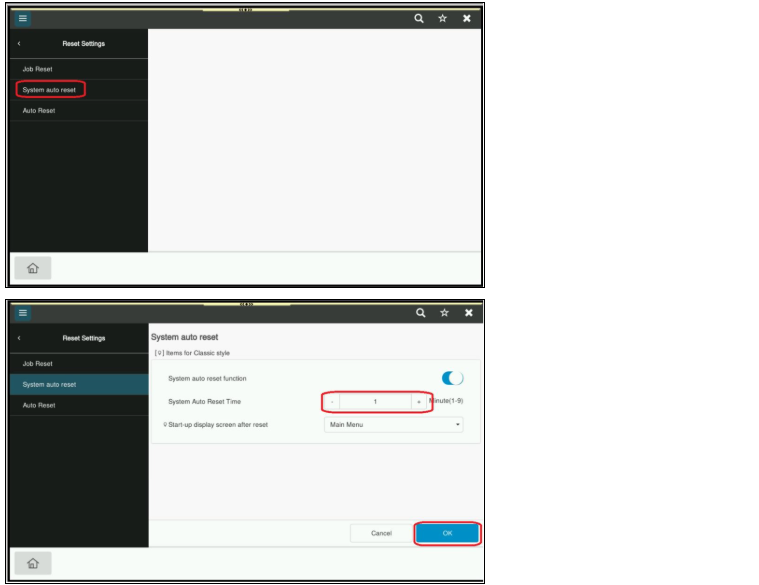Open Start-up display screen Main Menu dropdown
Viewport: 759px width, 585px height.
(394, 424)
